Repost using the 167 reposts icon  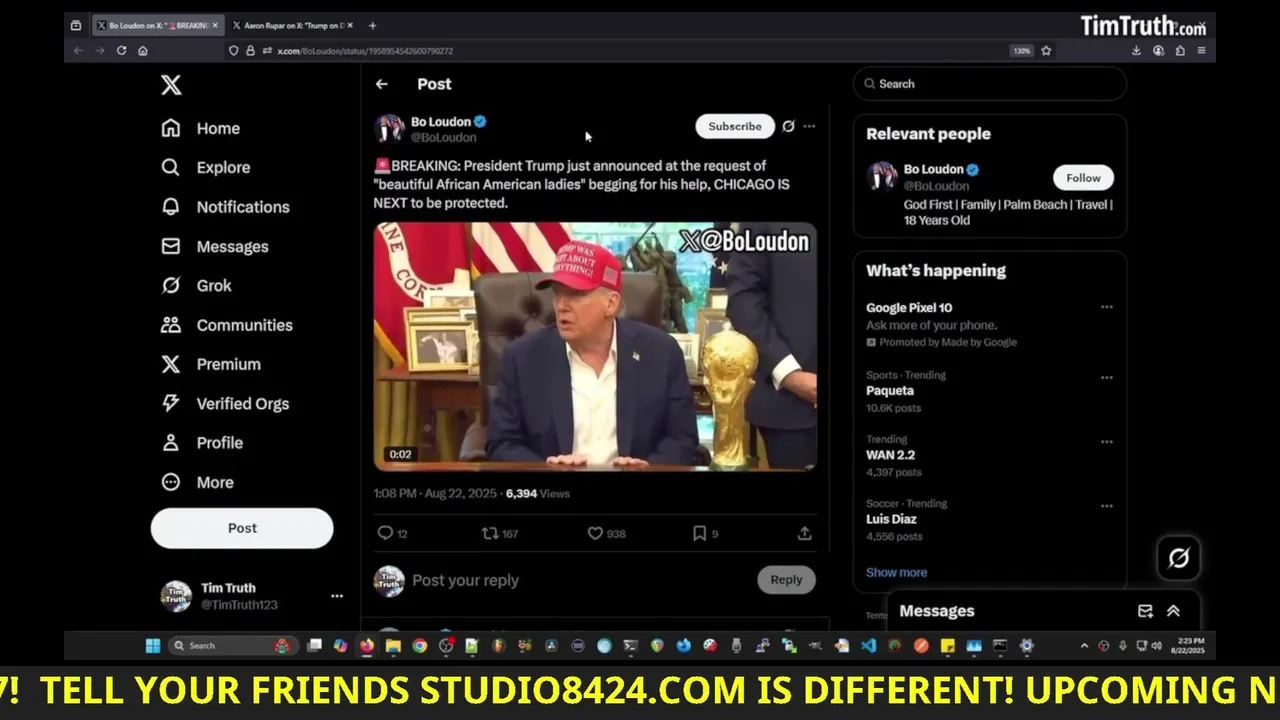pos(500,534)
